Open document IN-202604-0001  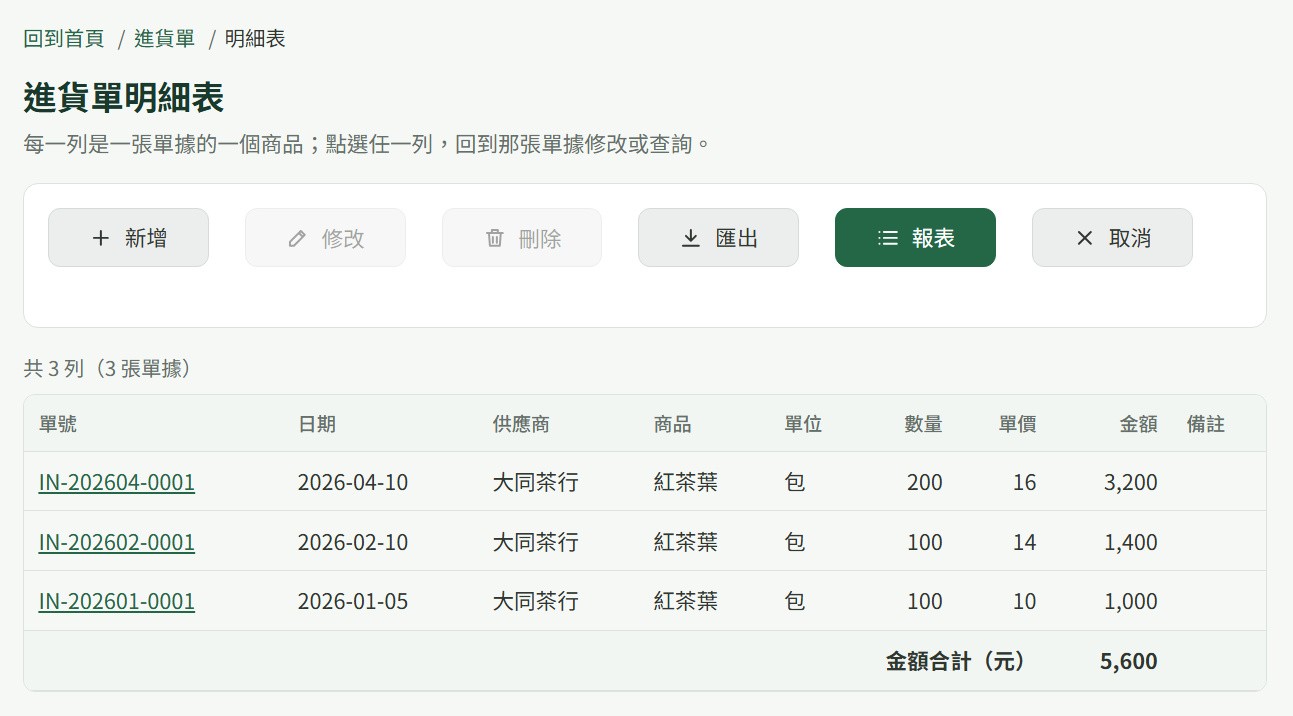[x=117, y=482]
